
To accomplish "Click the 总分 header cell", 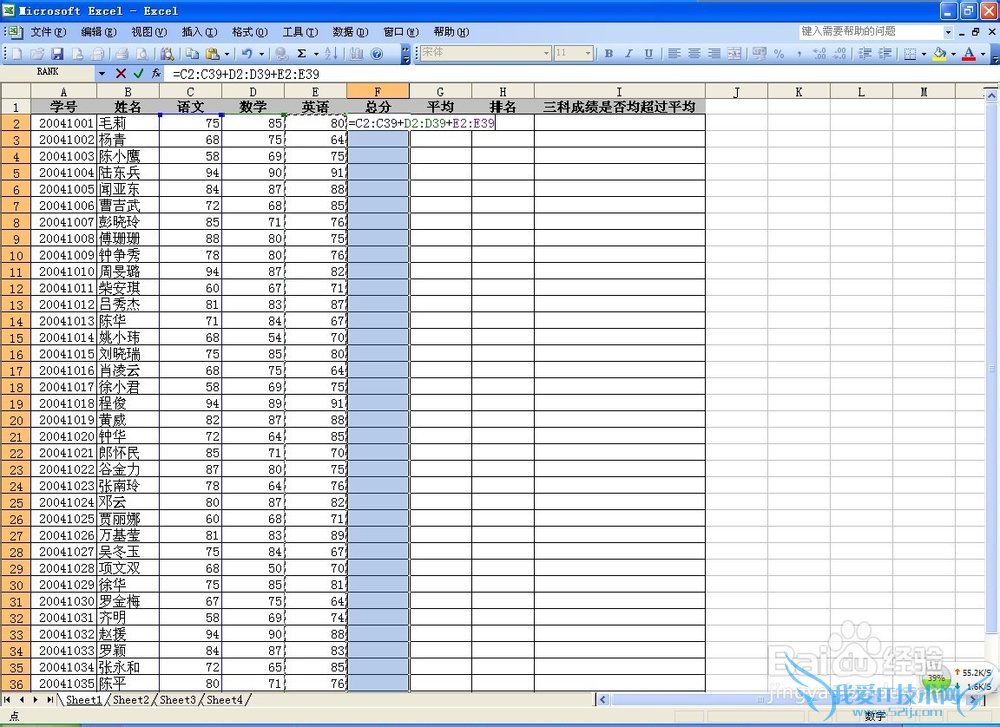I will point(378,106).
